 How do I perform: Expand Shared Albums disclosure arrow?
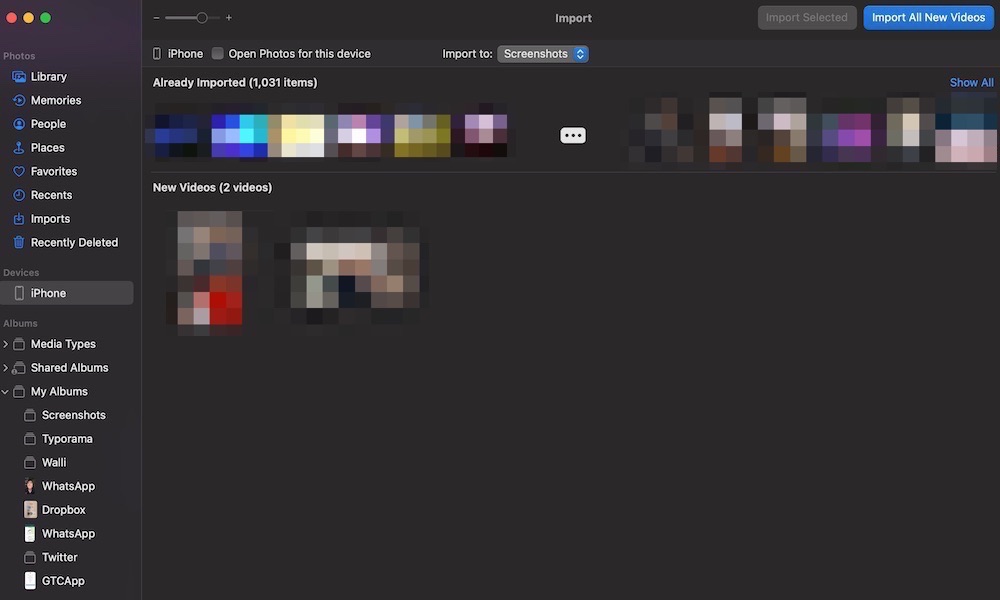5,368
